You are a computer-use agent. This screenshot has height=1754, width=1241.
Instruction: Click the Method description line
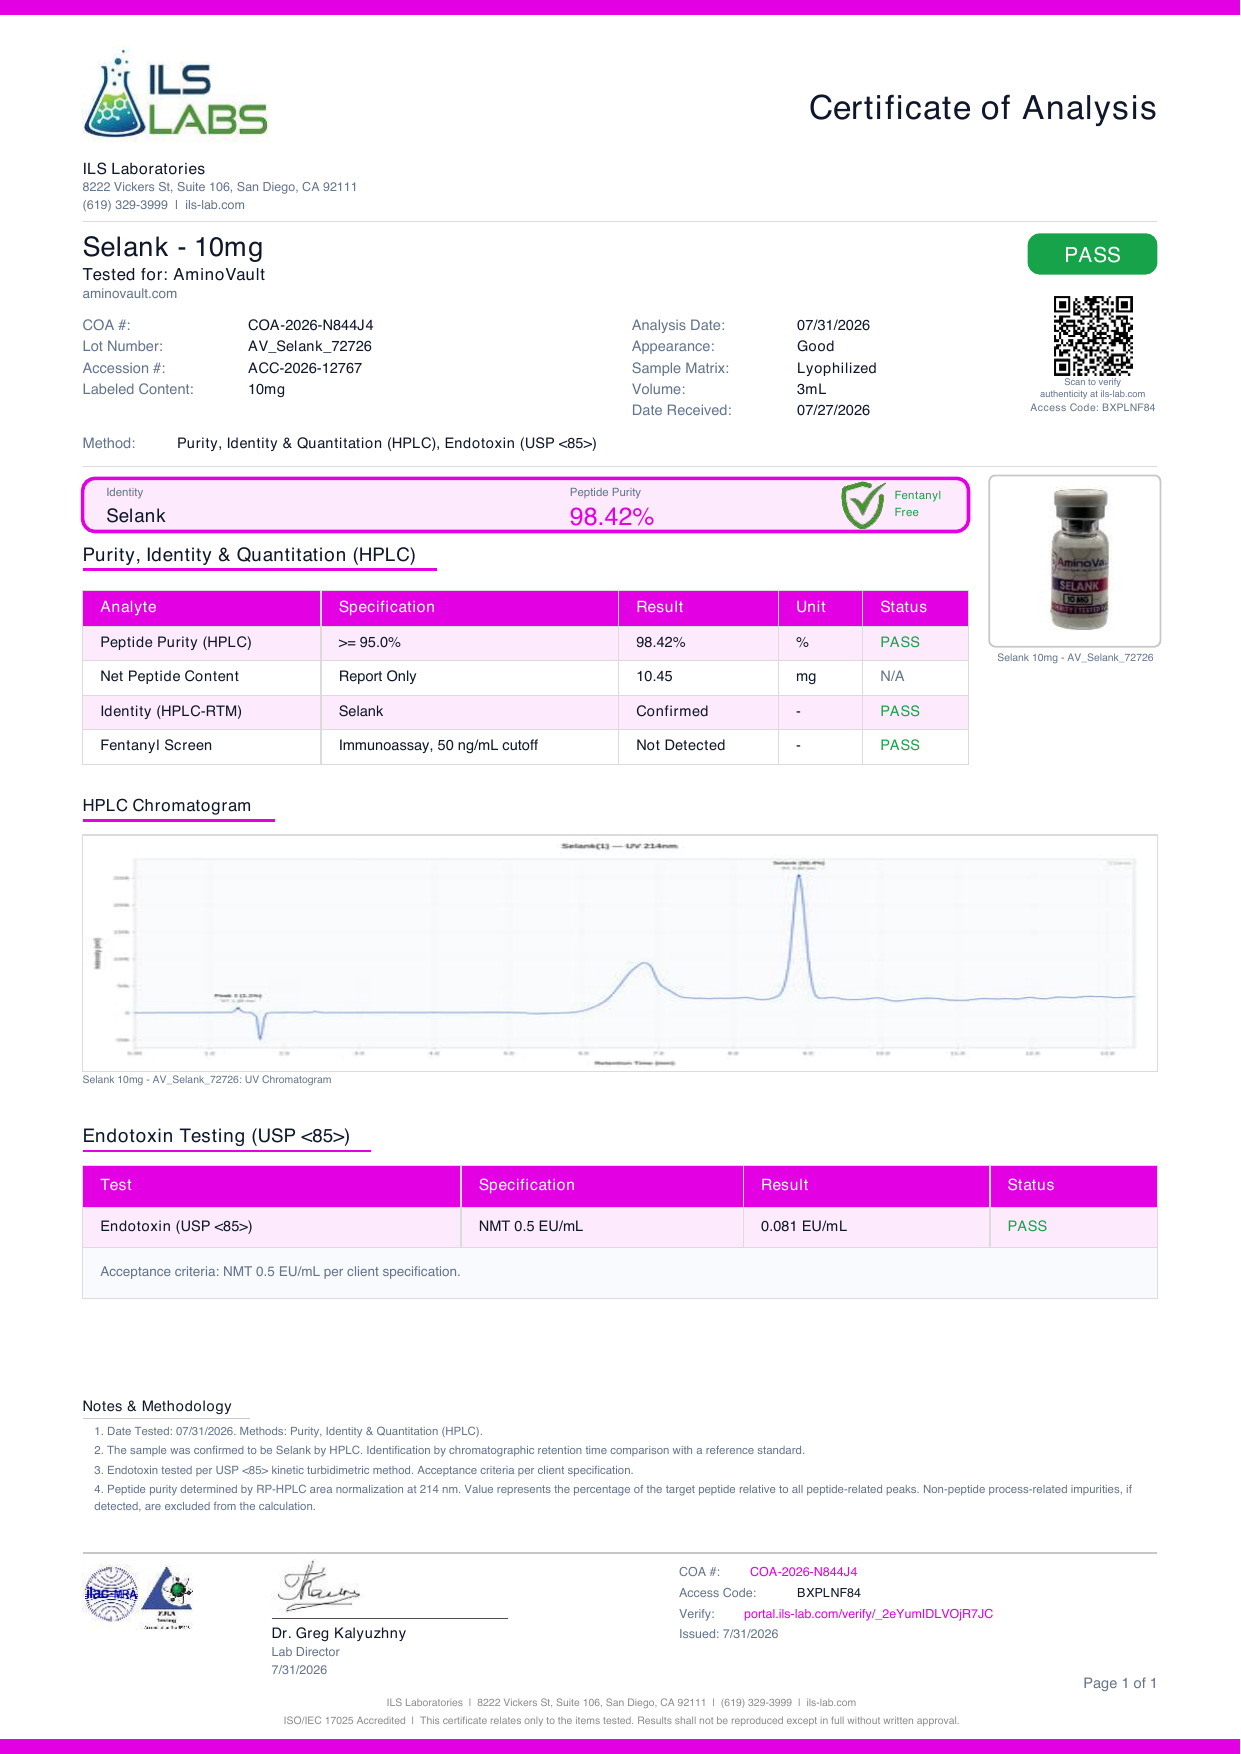click(387, 443)
